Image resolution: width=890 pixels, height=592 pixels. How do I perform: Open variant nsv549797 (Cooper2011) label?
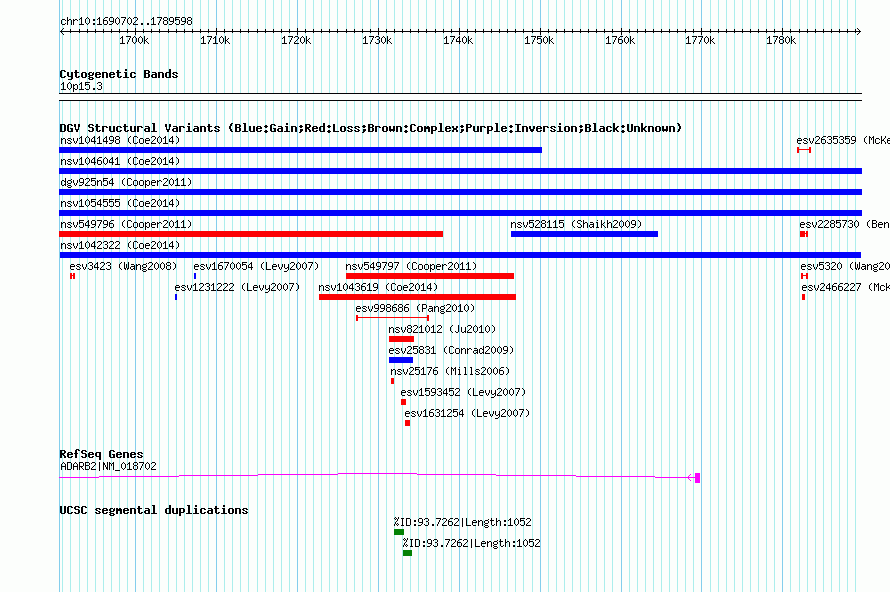click(x=411, y=266)
